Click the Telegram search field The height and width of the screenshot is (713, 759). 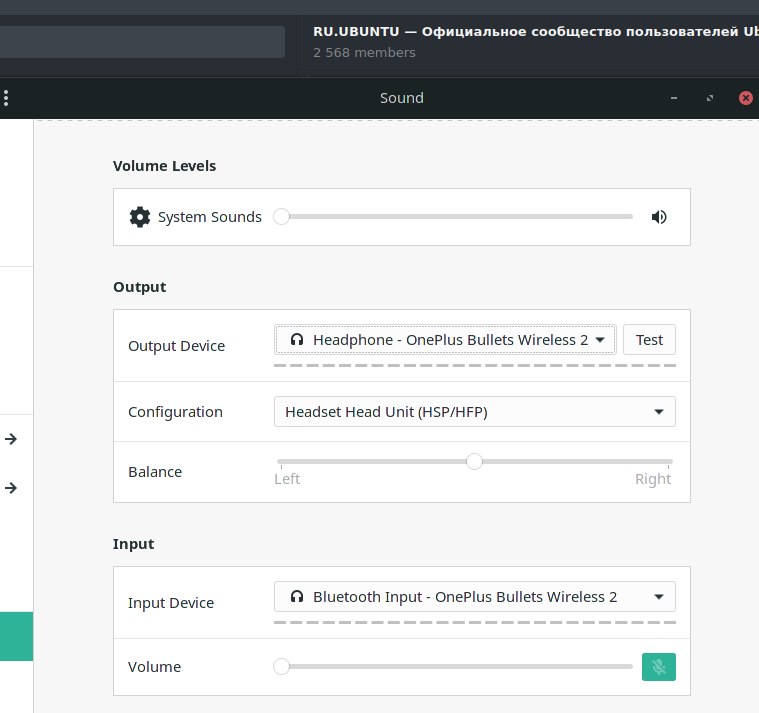click(x=142, y=42)
